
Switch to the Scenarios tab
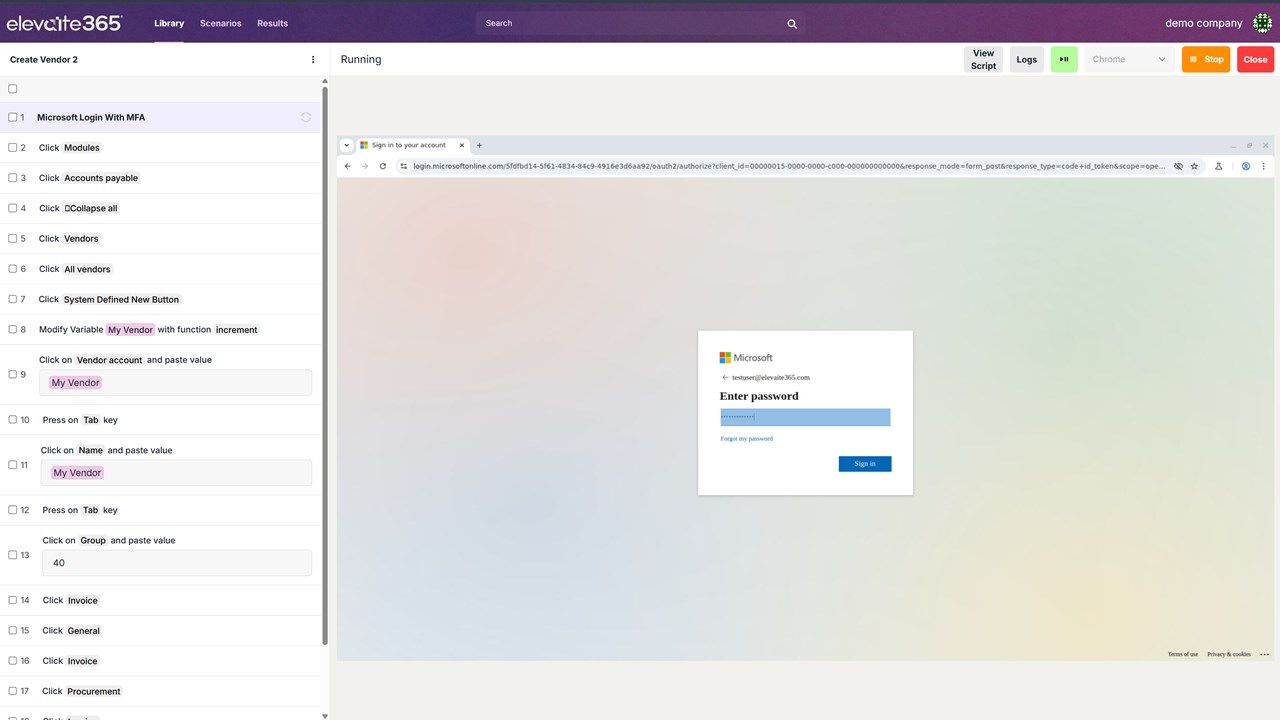coord(220,23)
